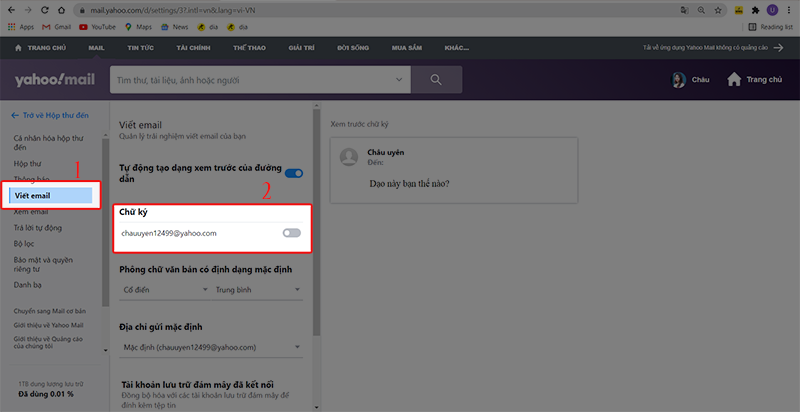800x412 pixels.
Task: Click the Châu uyên preview avatar
Action: (x=349, y=157)
